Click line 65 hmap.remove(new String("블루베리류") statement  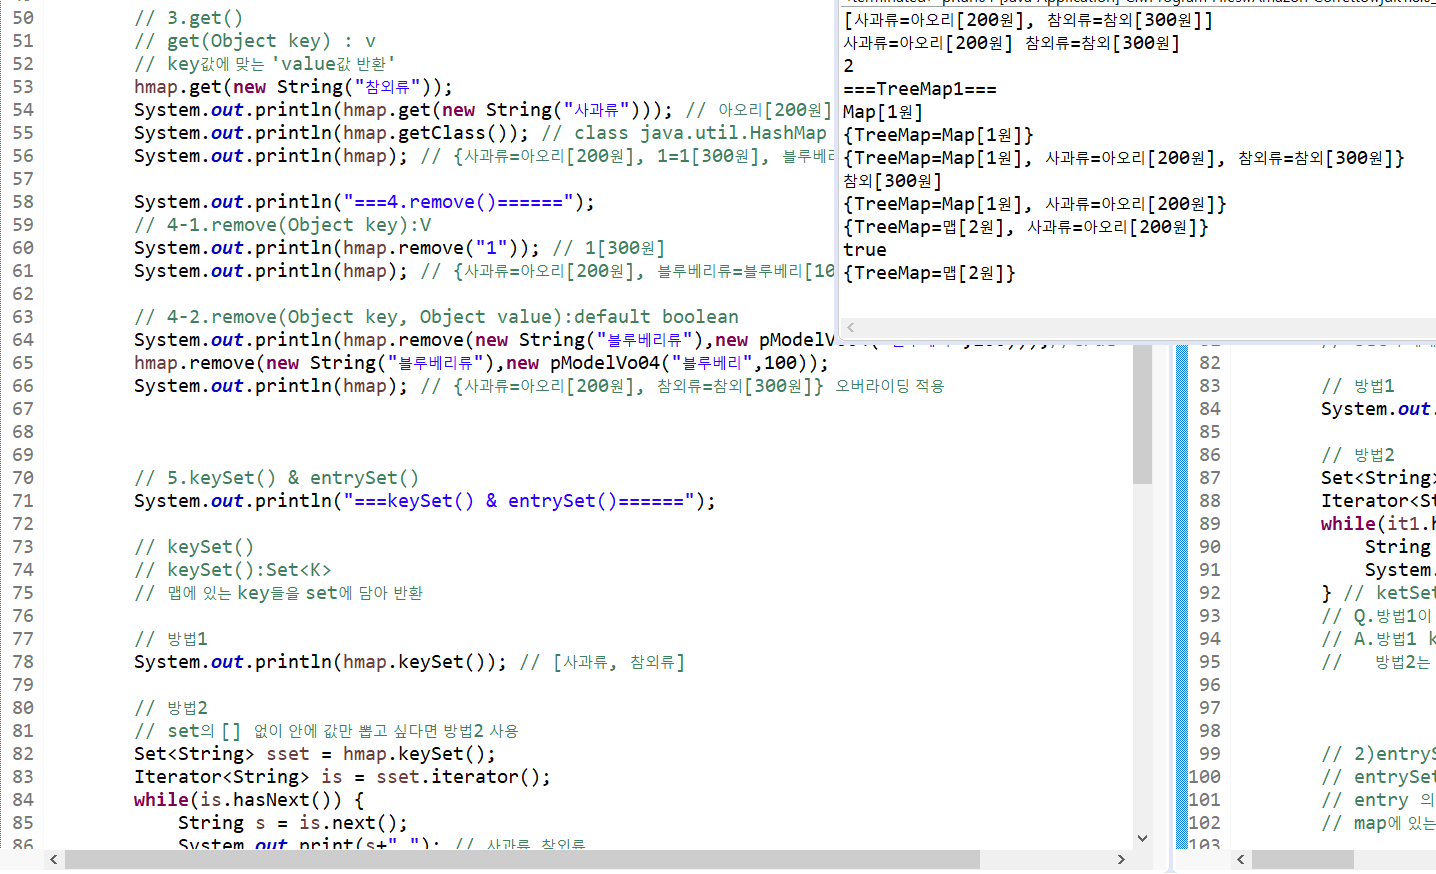[x=481, y=363]
